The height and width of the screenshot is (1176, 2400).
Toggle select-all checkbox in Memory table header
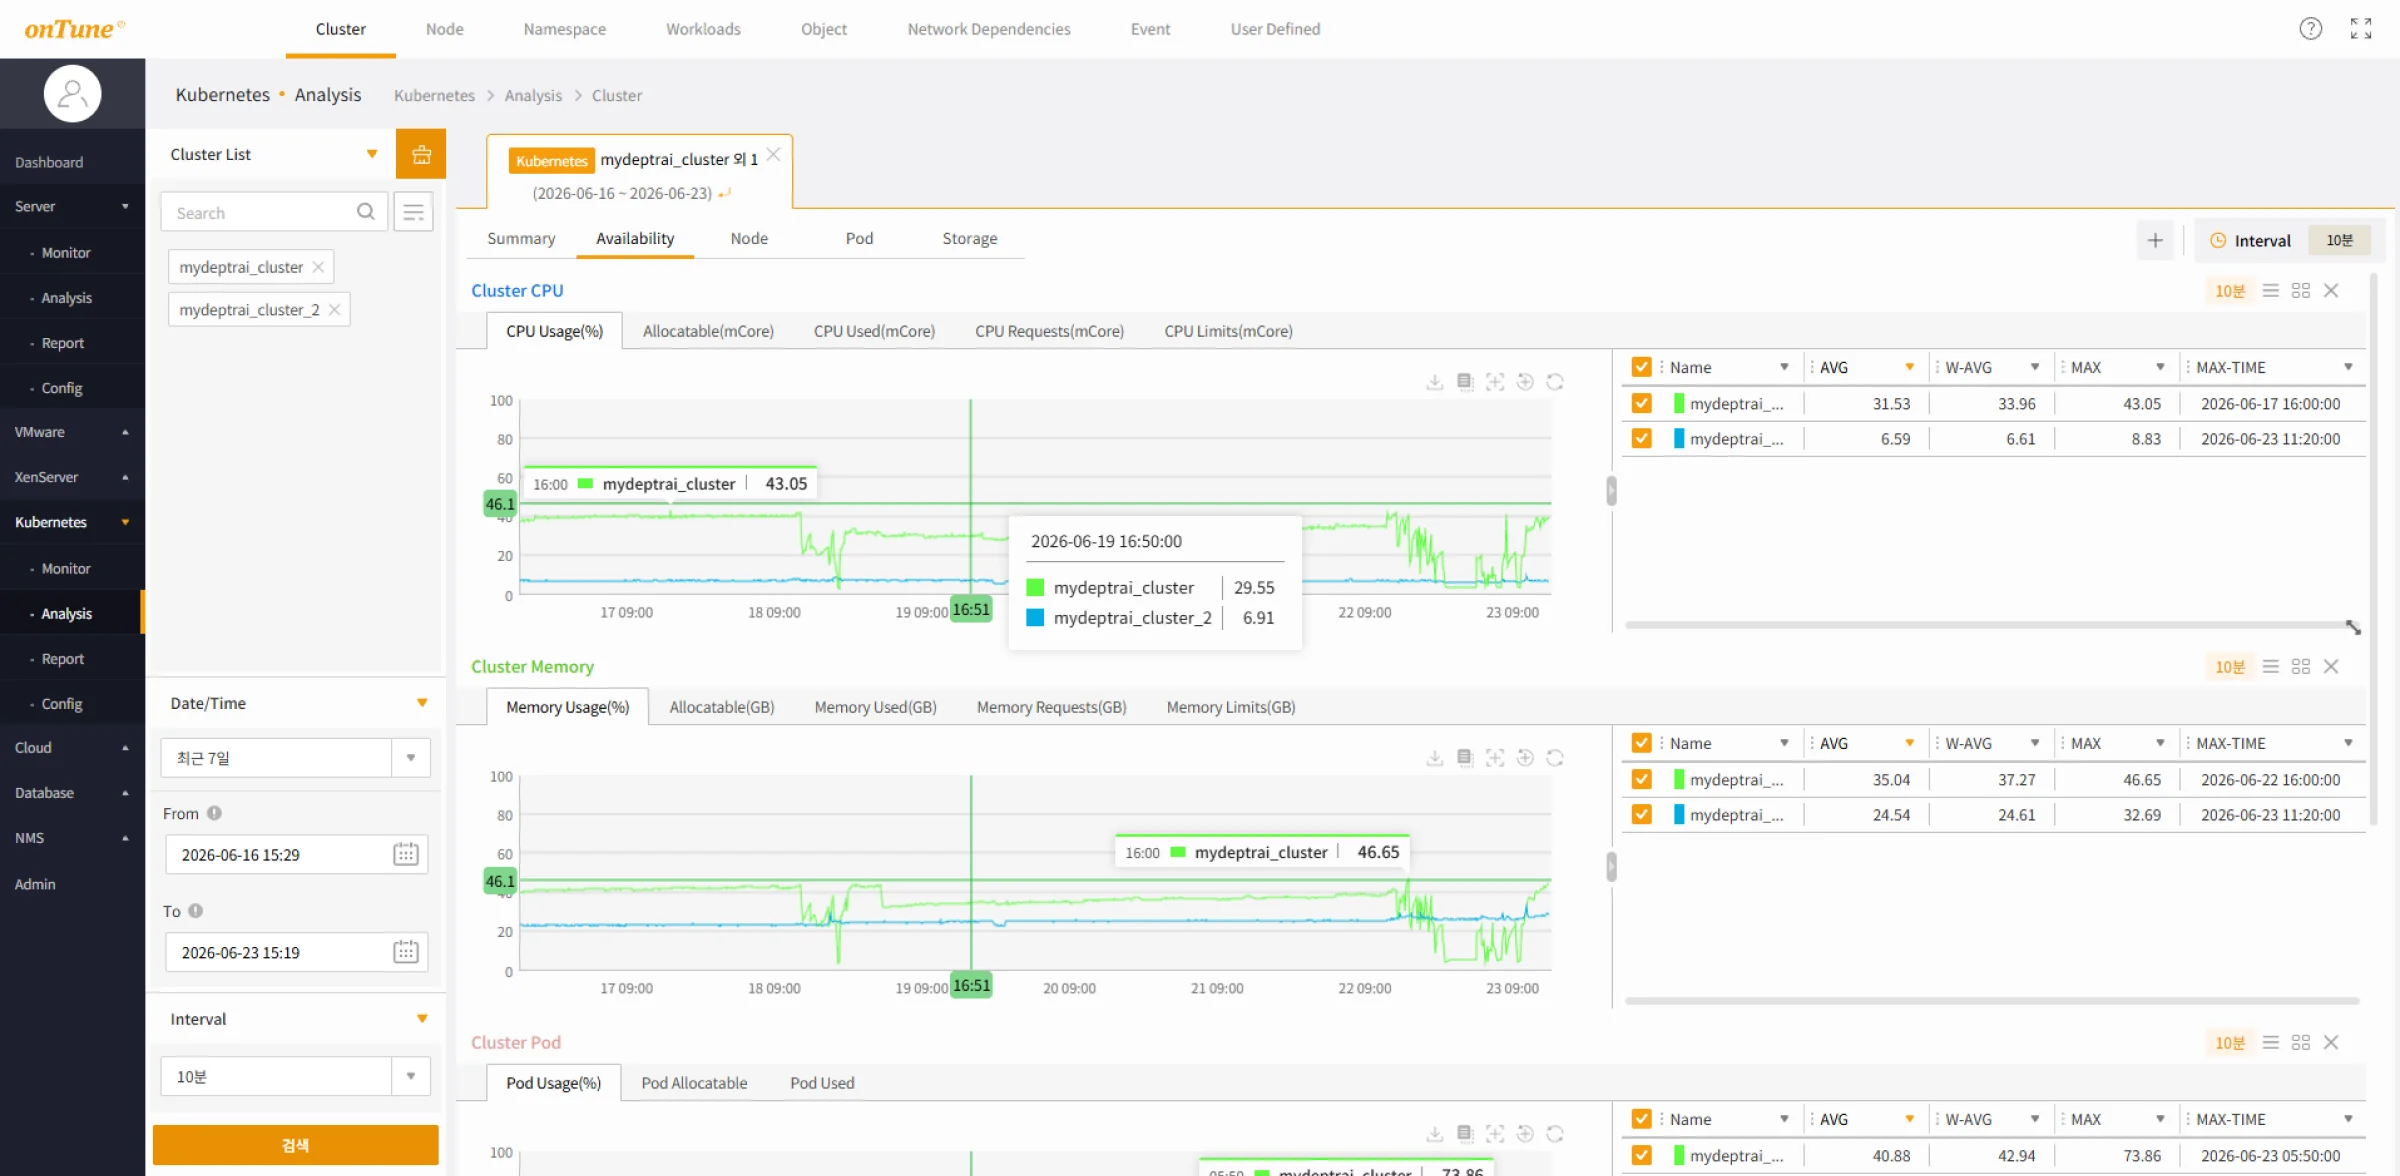click(1641, 743)
